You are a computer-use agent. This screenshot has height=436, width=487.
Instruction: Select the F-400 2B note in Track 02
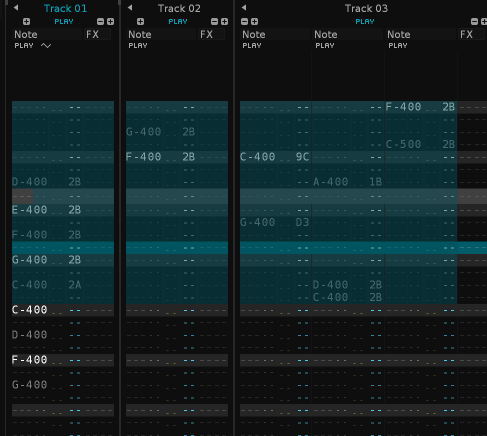point(160,157)
